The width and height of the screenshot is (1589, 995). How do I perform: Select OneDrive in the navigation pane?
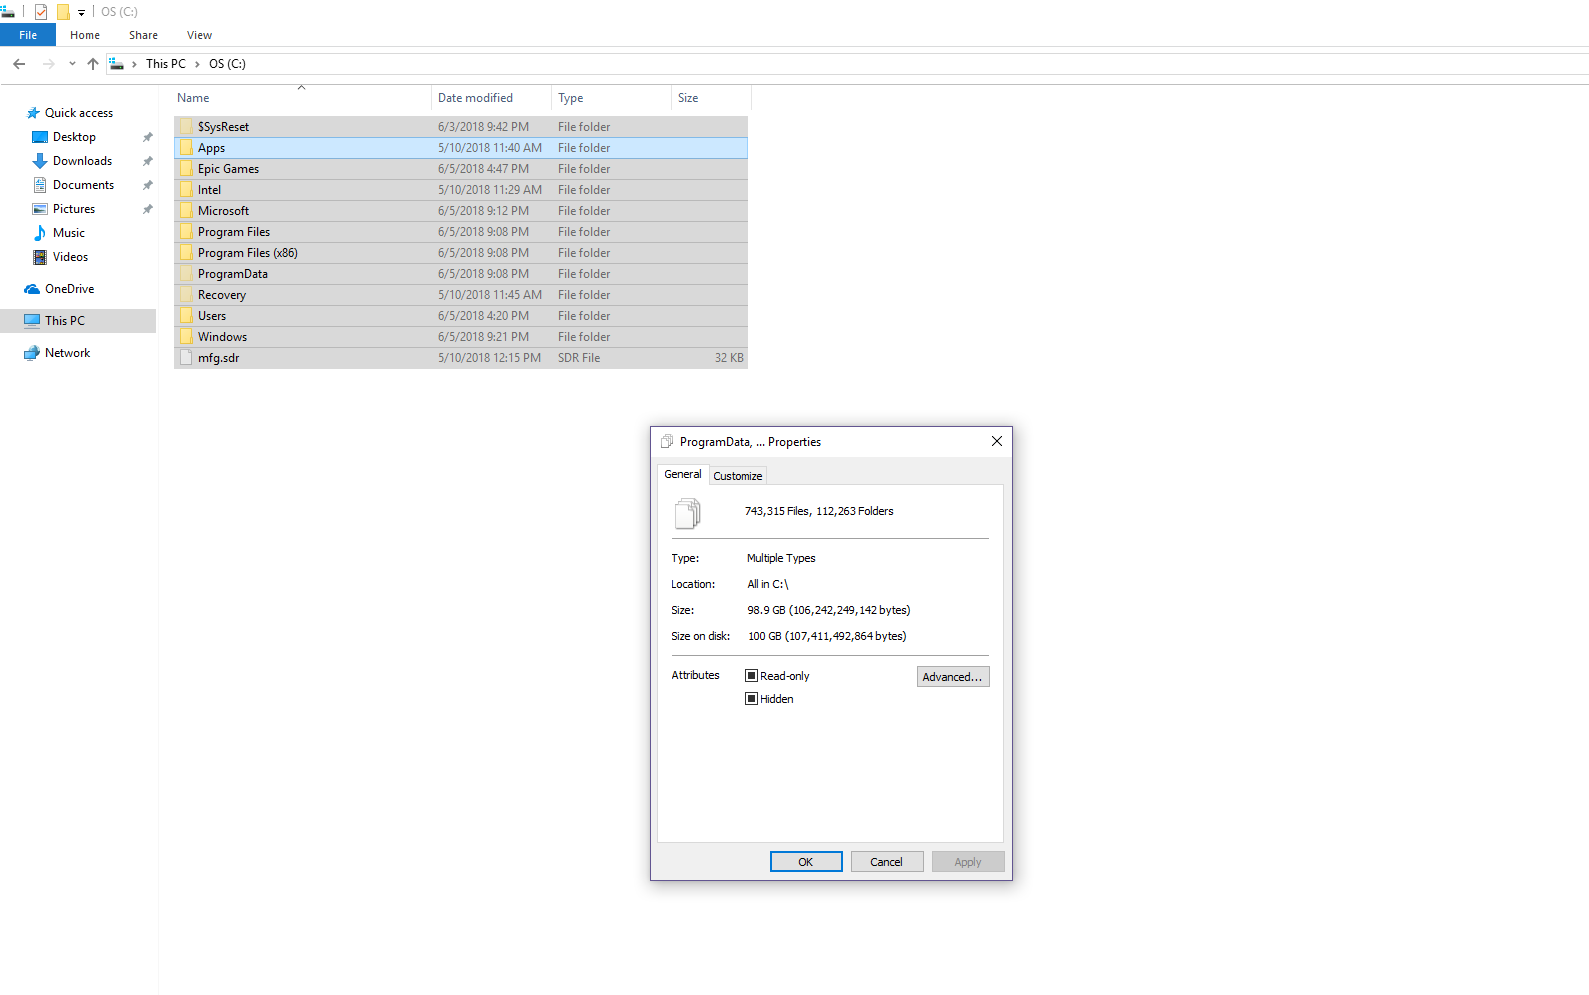pyautogui.click(x=69, y=289)
